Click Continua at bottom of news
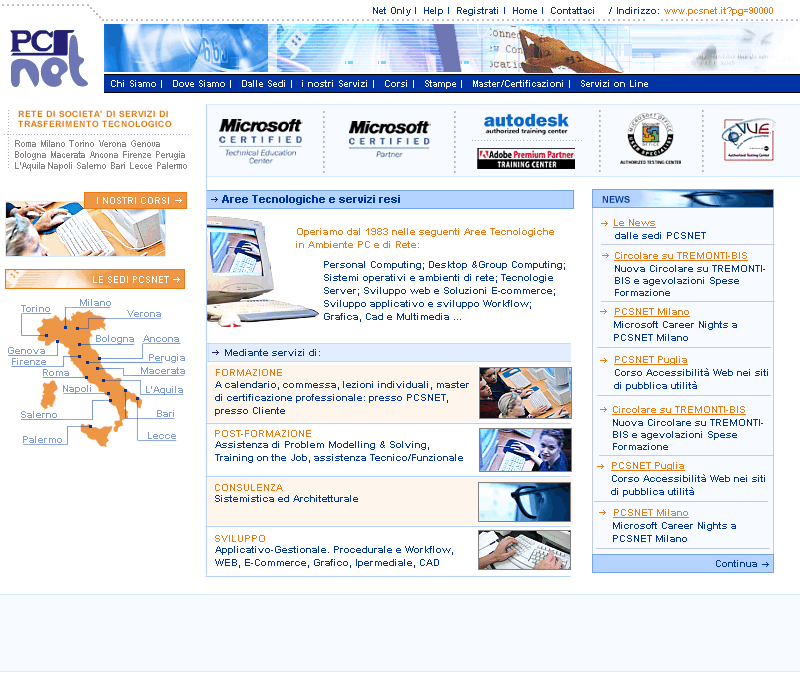The width and height of the screenshot is (800, 687). [736, 564]
